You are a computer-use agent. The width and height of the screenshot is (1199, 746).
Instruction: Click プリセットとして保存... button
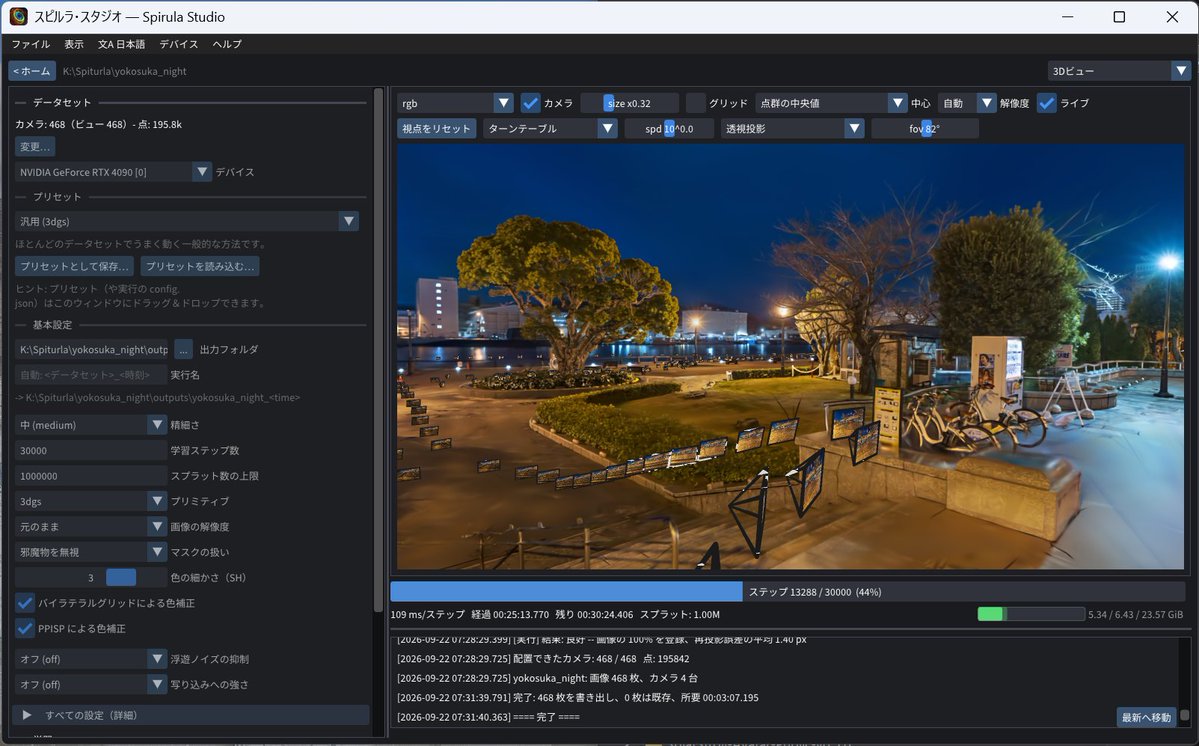click(74, 266)
